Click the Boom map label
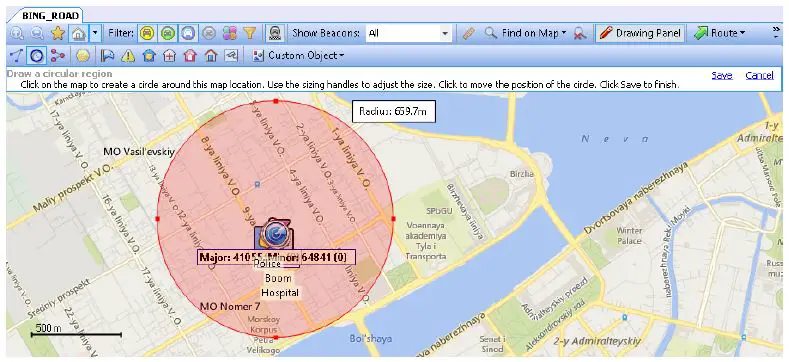Image resolution: width=789 pixels, height=362 pixels. [278, 278]
